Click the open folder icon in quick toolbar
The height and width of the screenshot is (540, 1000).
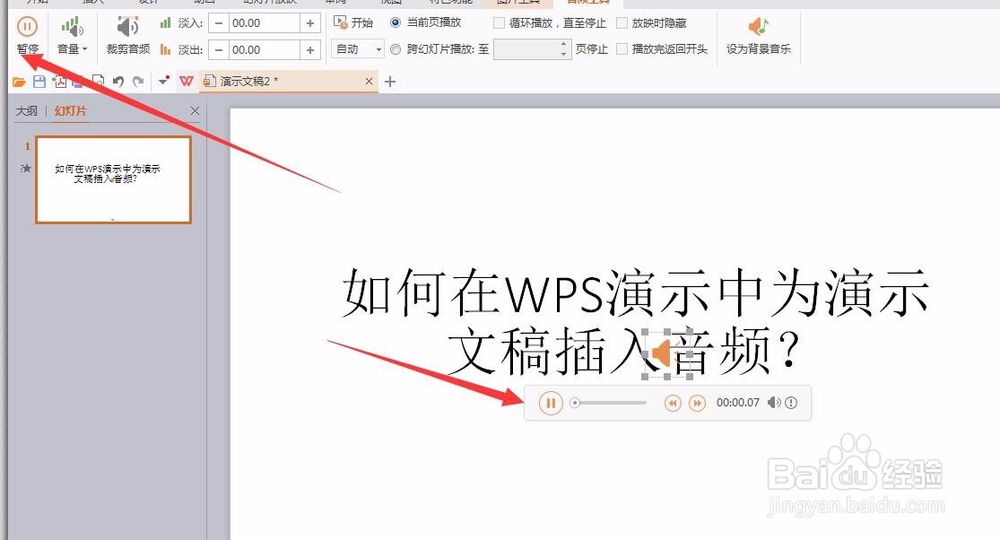pos(18,82)
